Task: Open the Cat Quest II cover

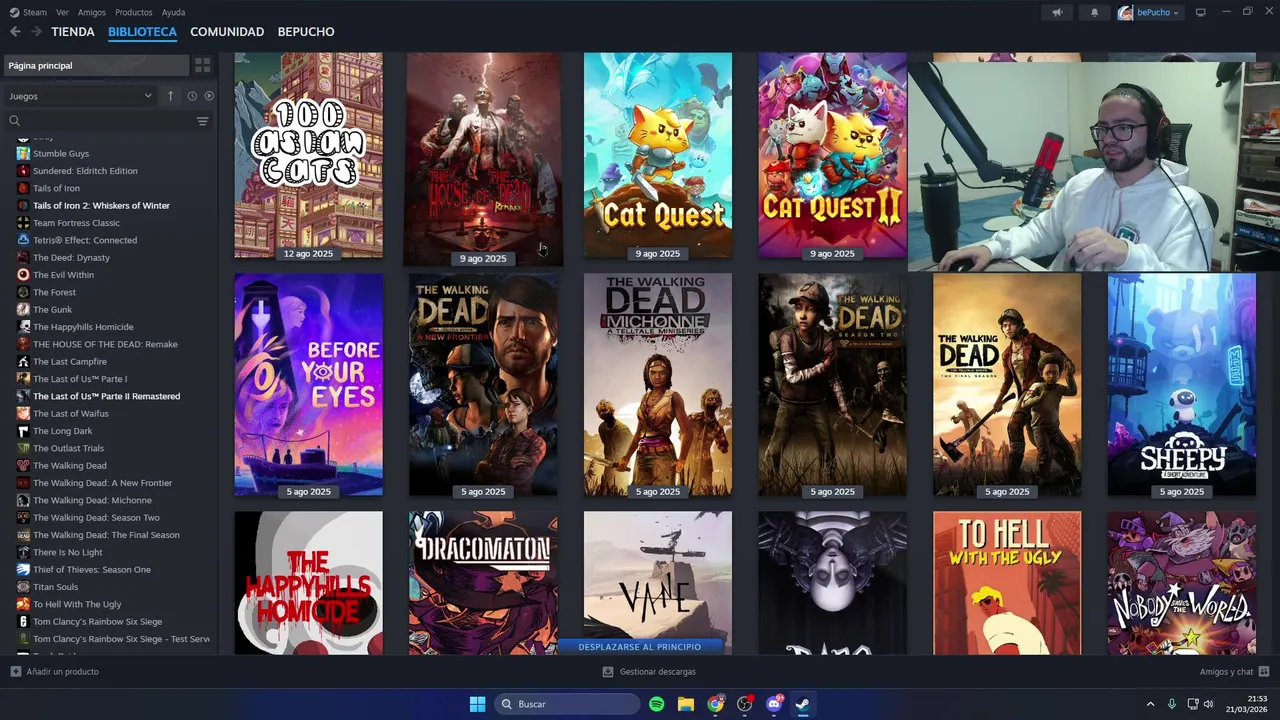Action: pos(832,155)
